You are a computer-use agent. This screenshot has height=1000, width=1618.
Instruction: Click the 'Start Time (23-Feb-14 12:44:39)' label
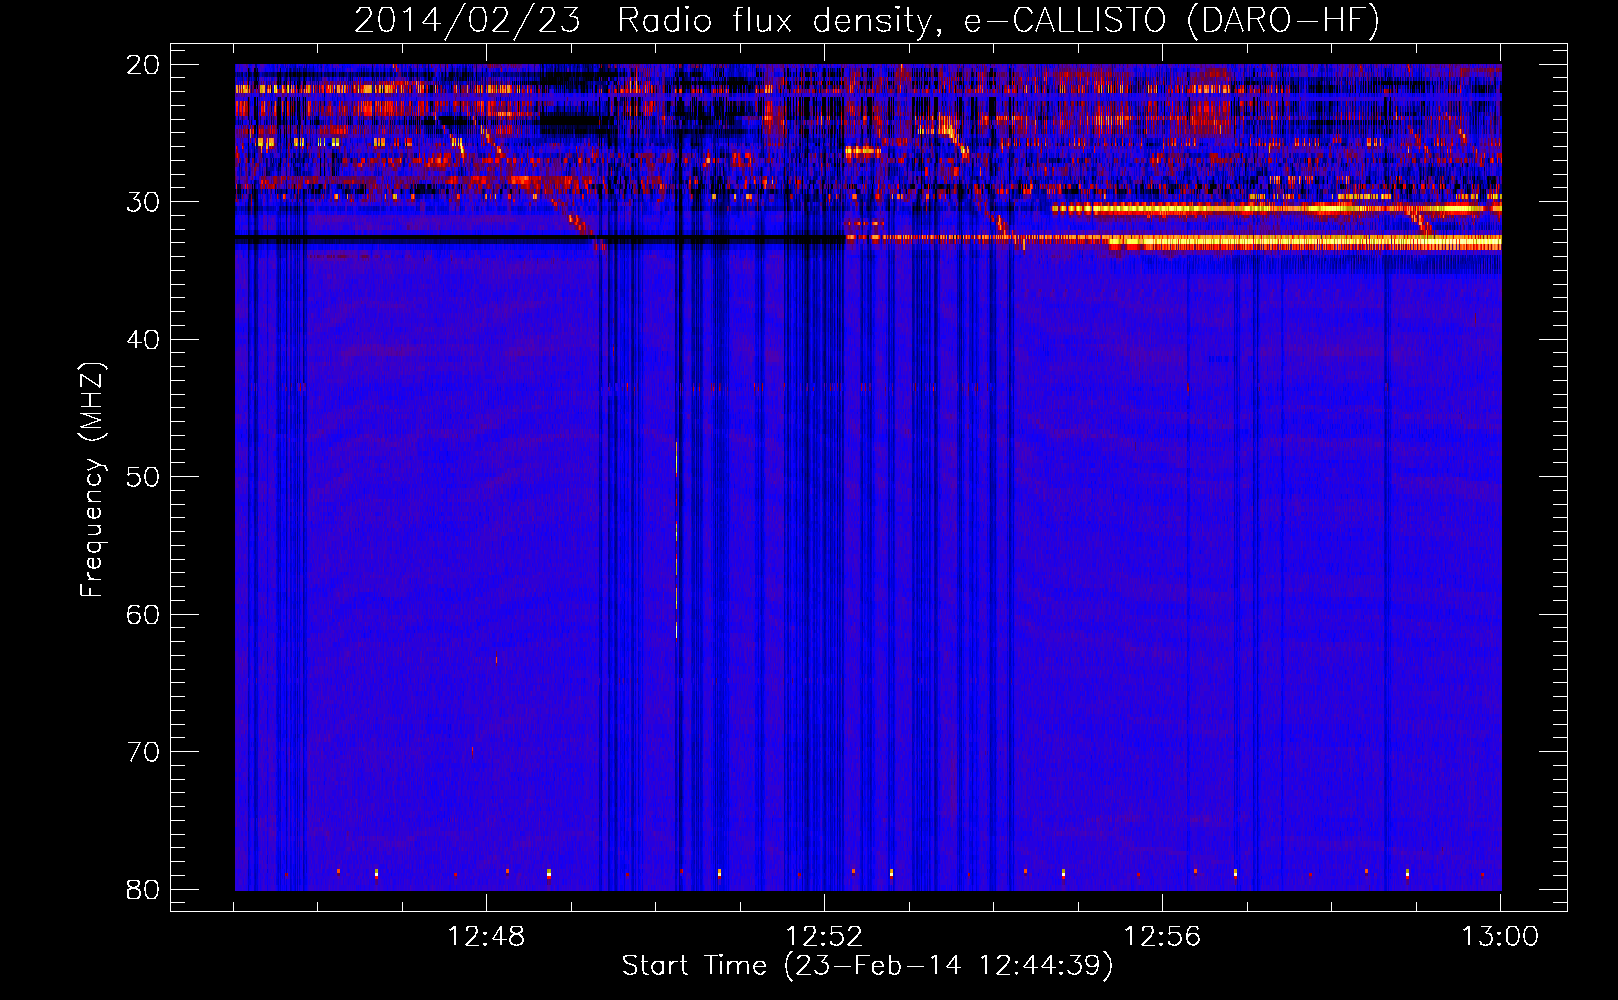867,966
